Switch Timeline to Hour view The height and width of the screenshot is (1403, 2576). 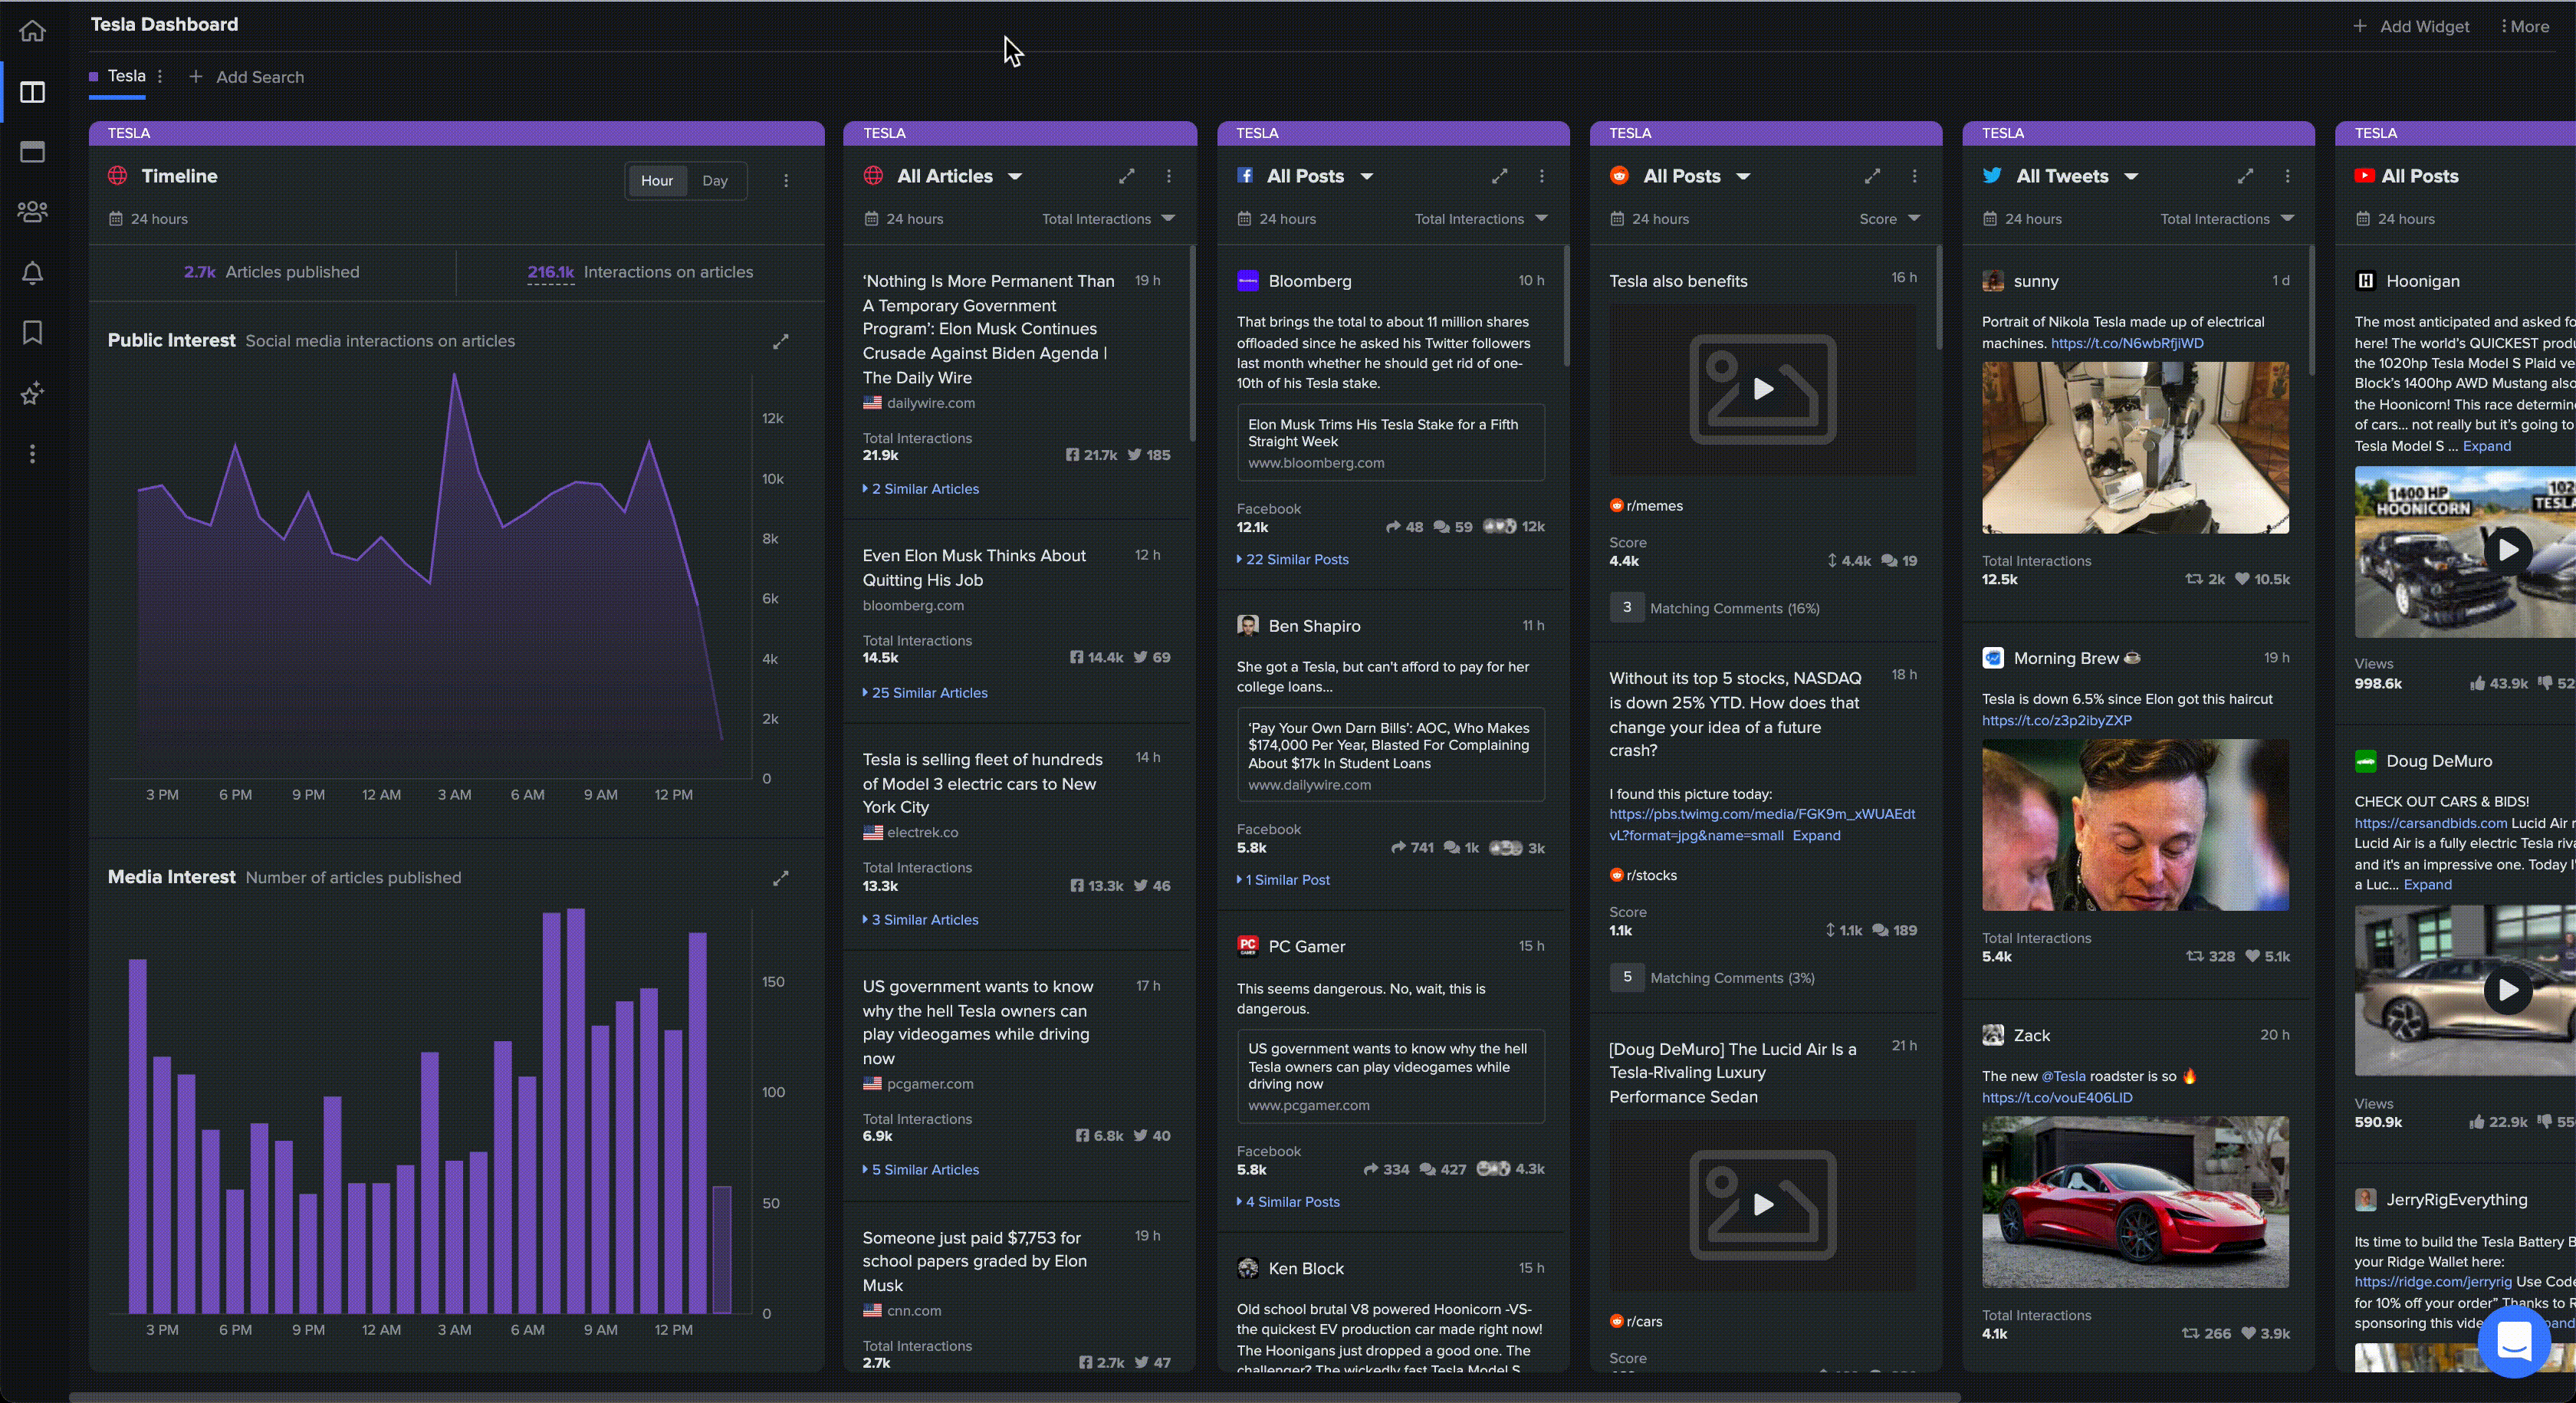657,181
